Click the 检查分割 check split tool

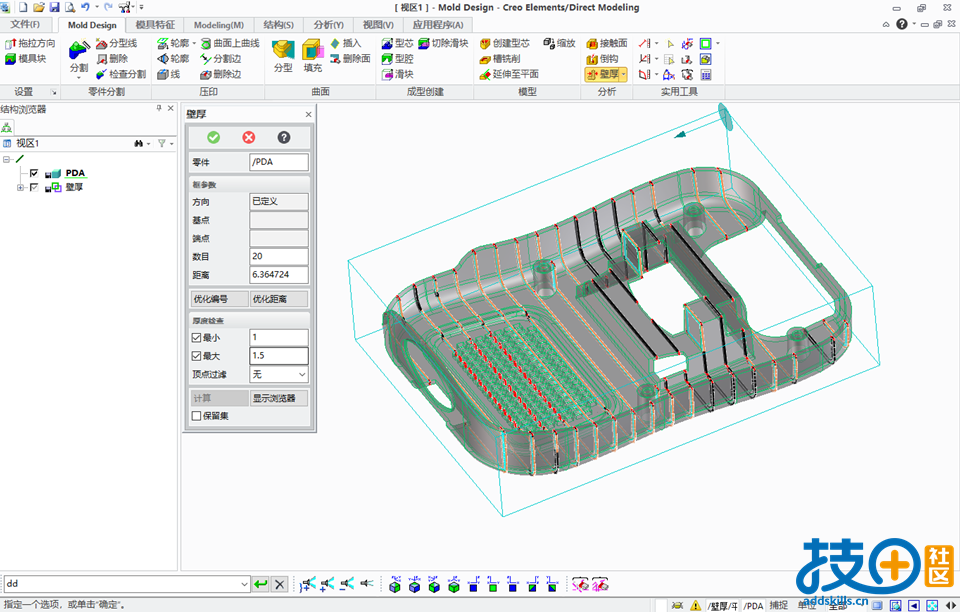coord(121,74)
